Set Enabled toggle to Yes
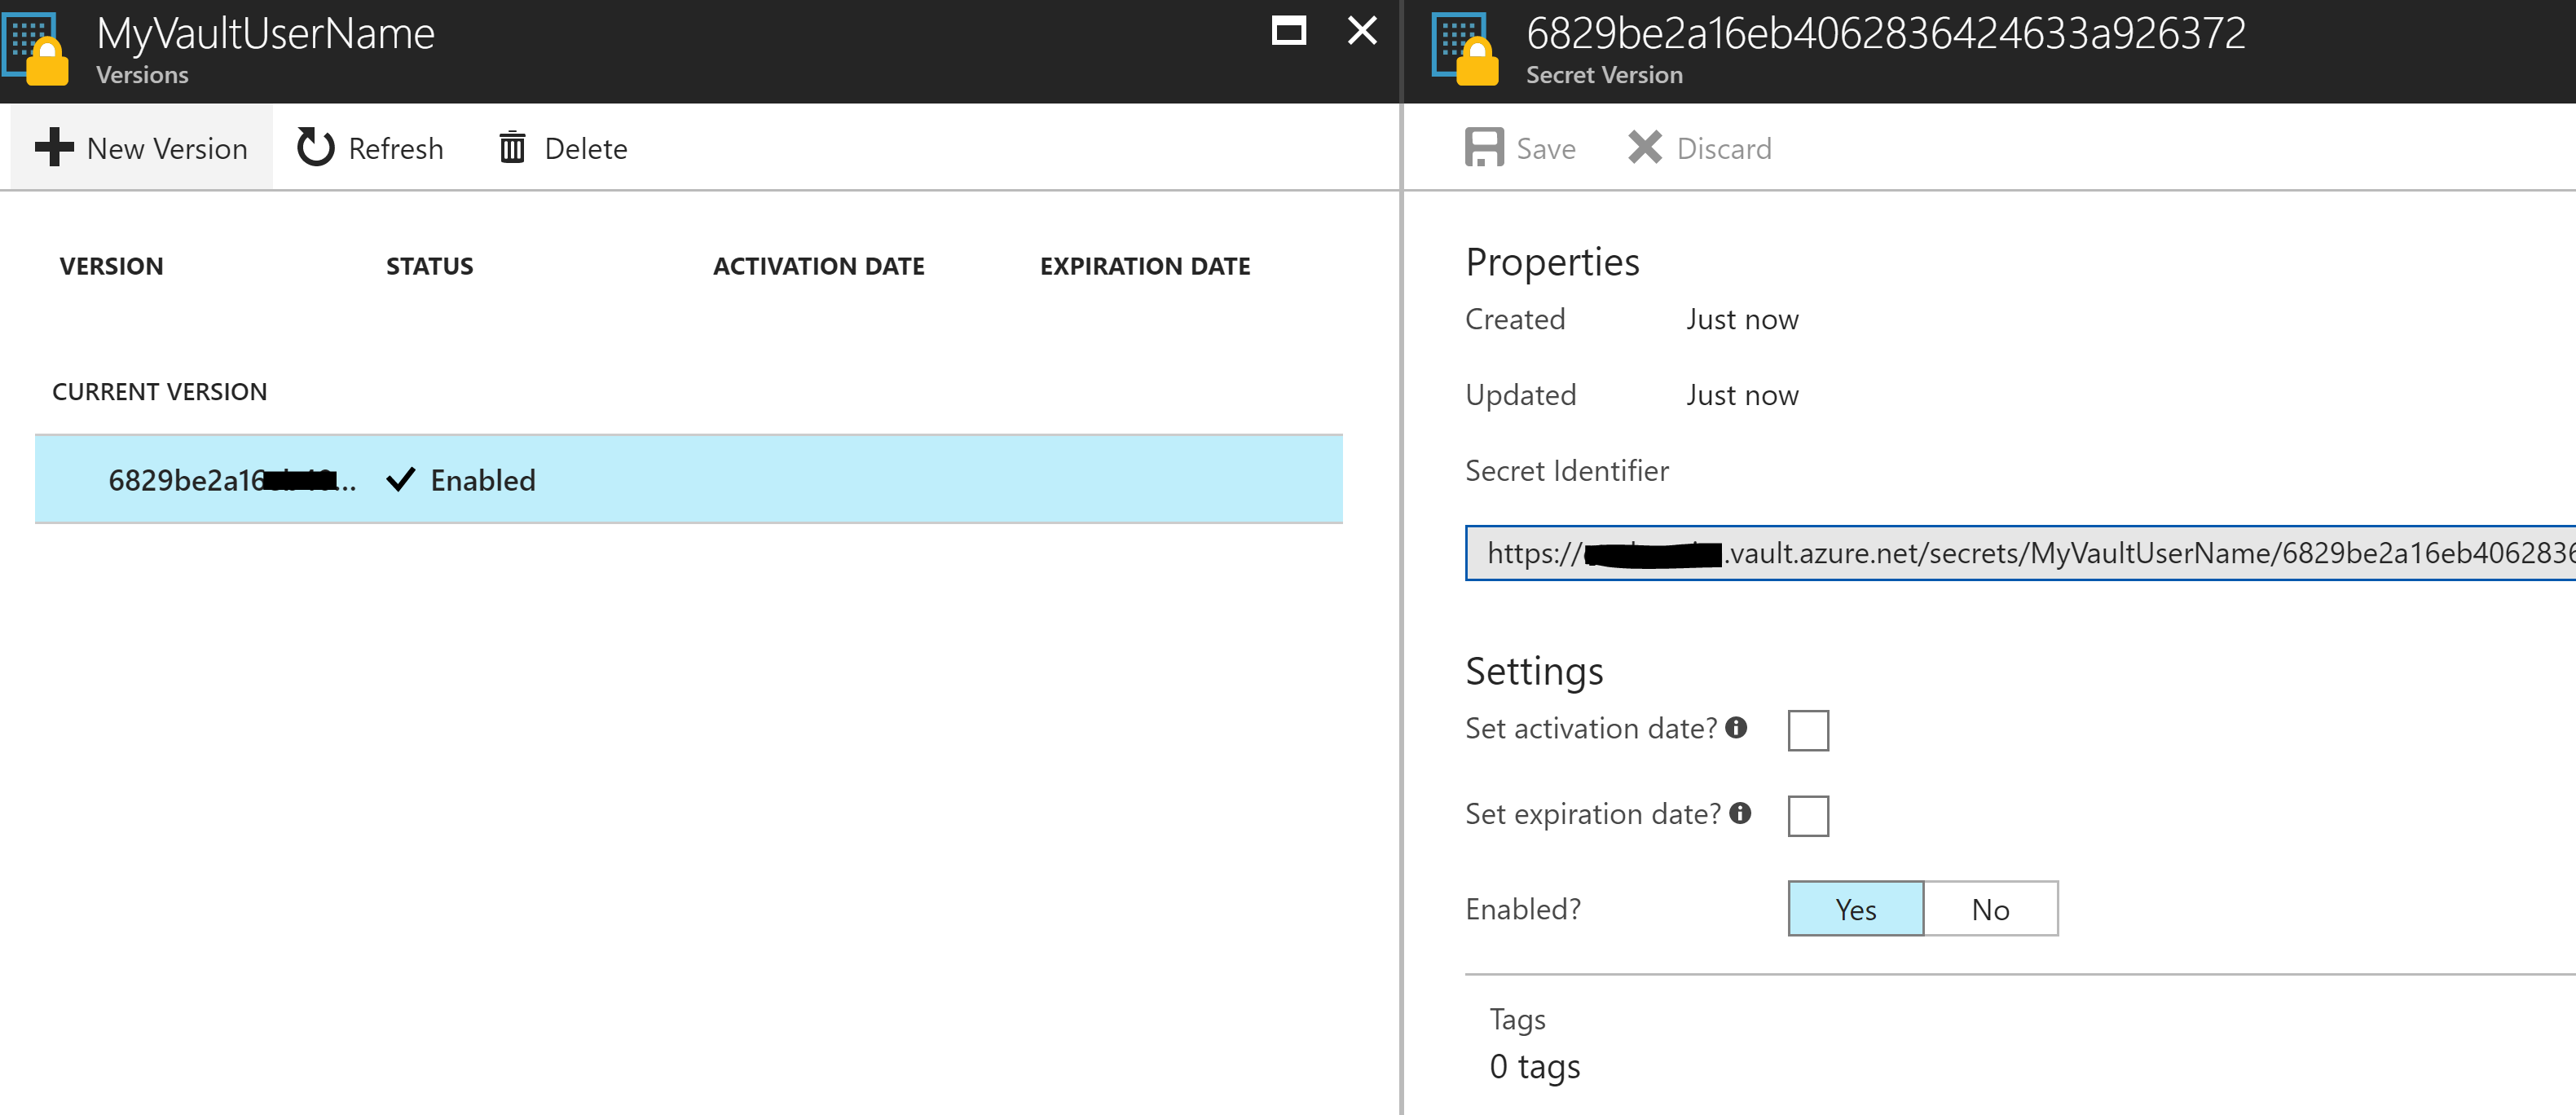Screen dimensions: 2576x1115 coord(1855,908)
